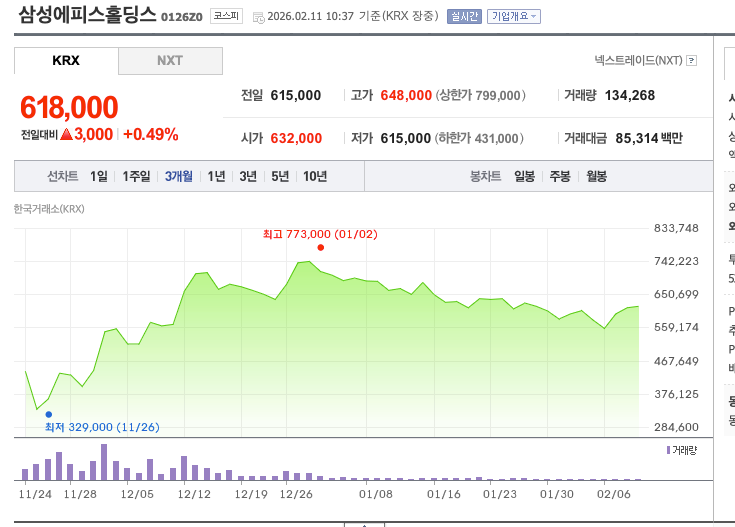Click the 거래량 value 134,268
The width and height of the screenshot is (735, 527).
(x=630, y=96)
